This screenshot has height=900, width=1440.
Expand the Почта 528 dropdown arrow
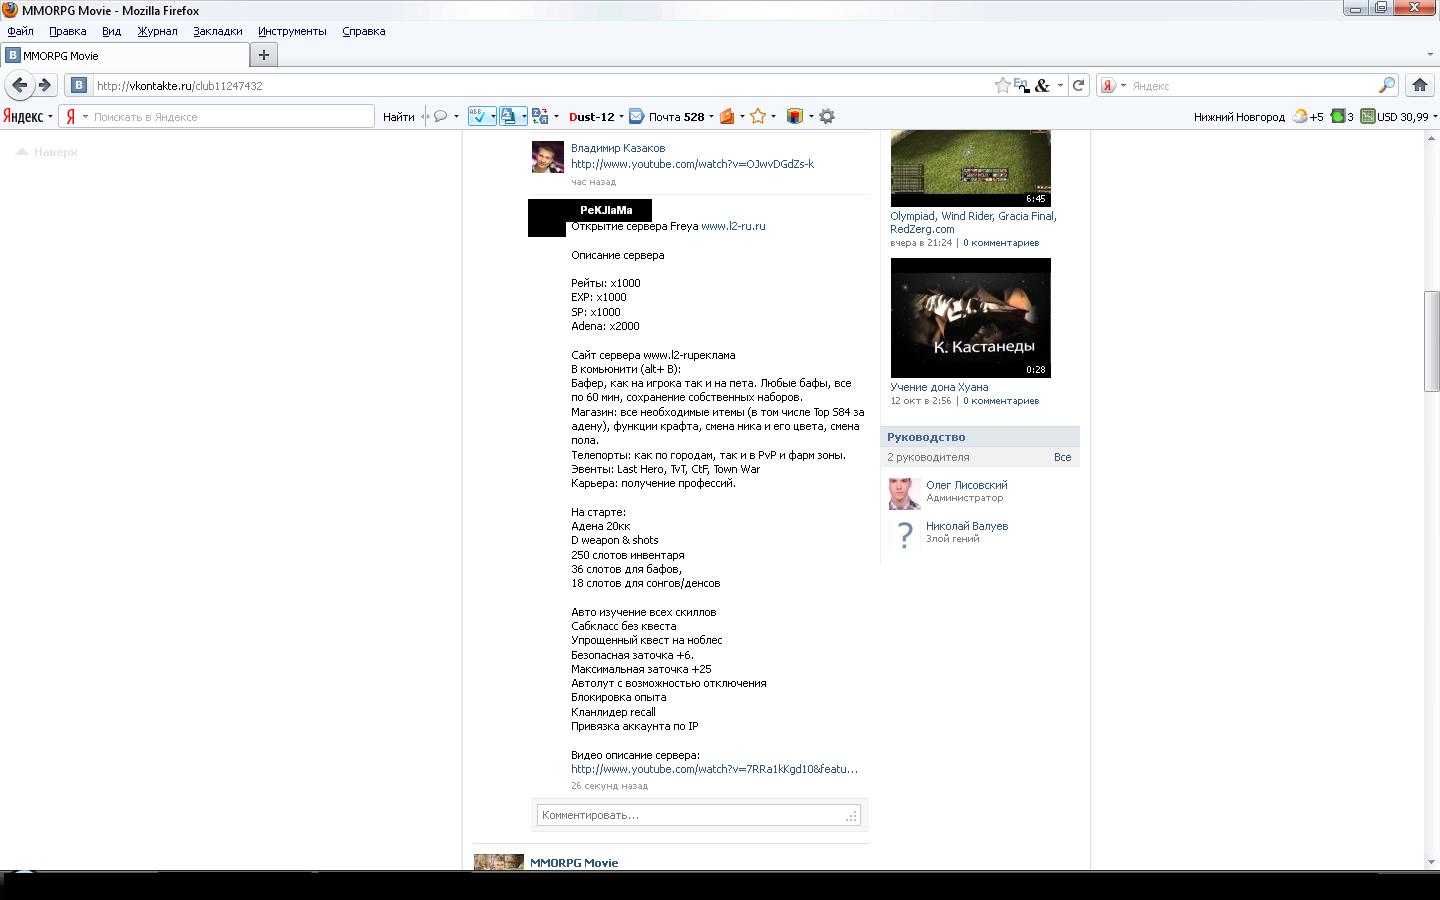pos(711,117)
